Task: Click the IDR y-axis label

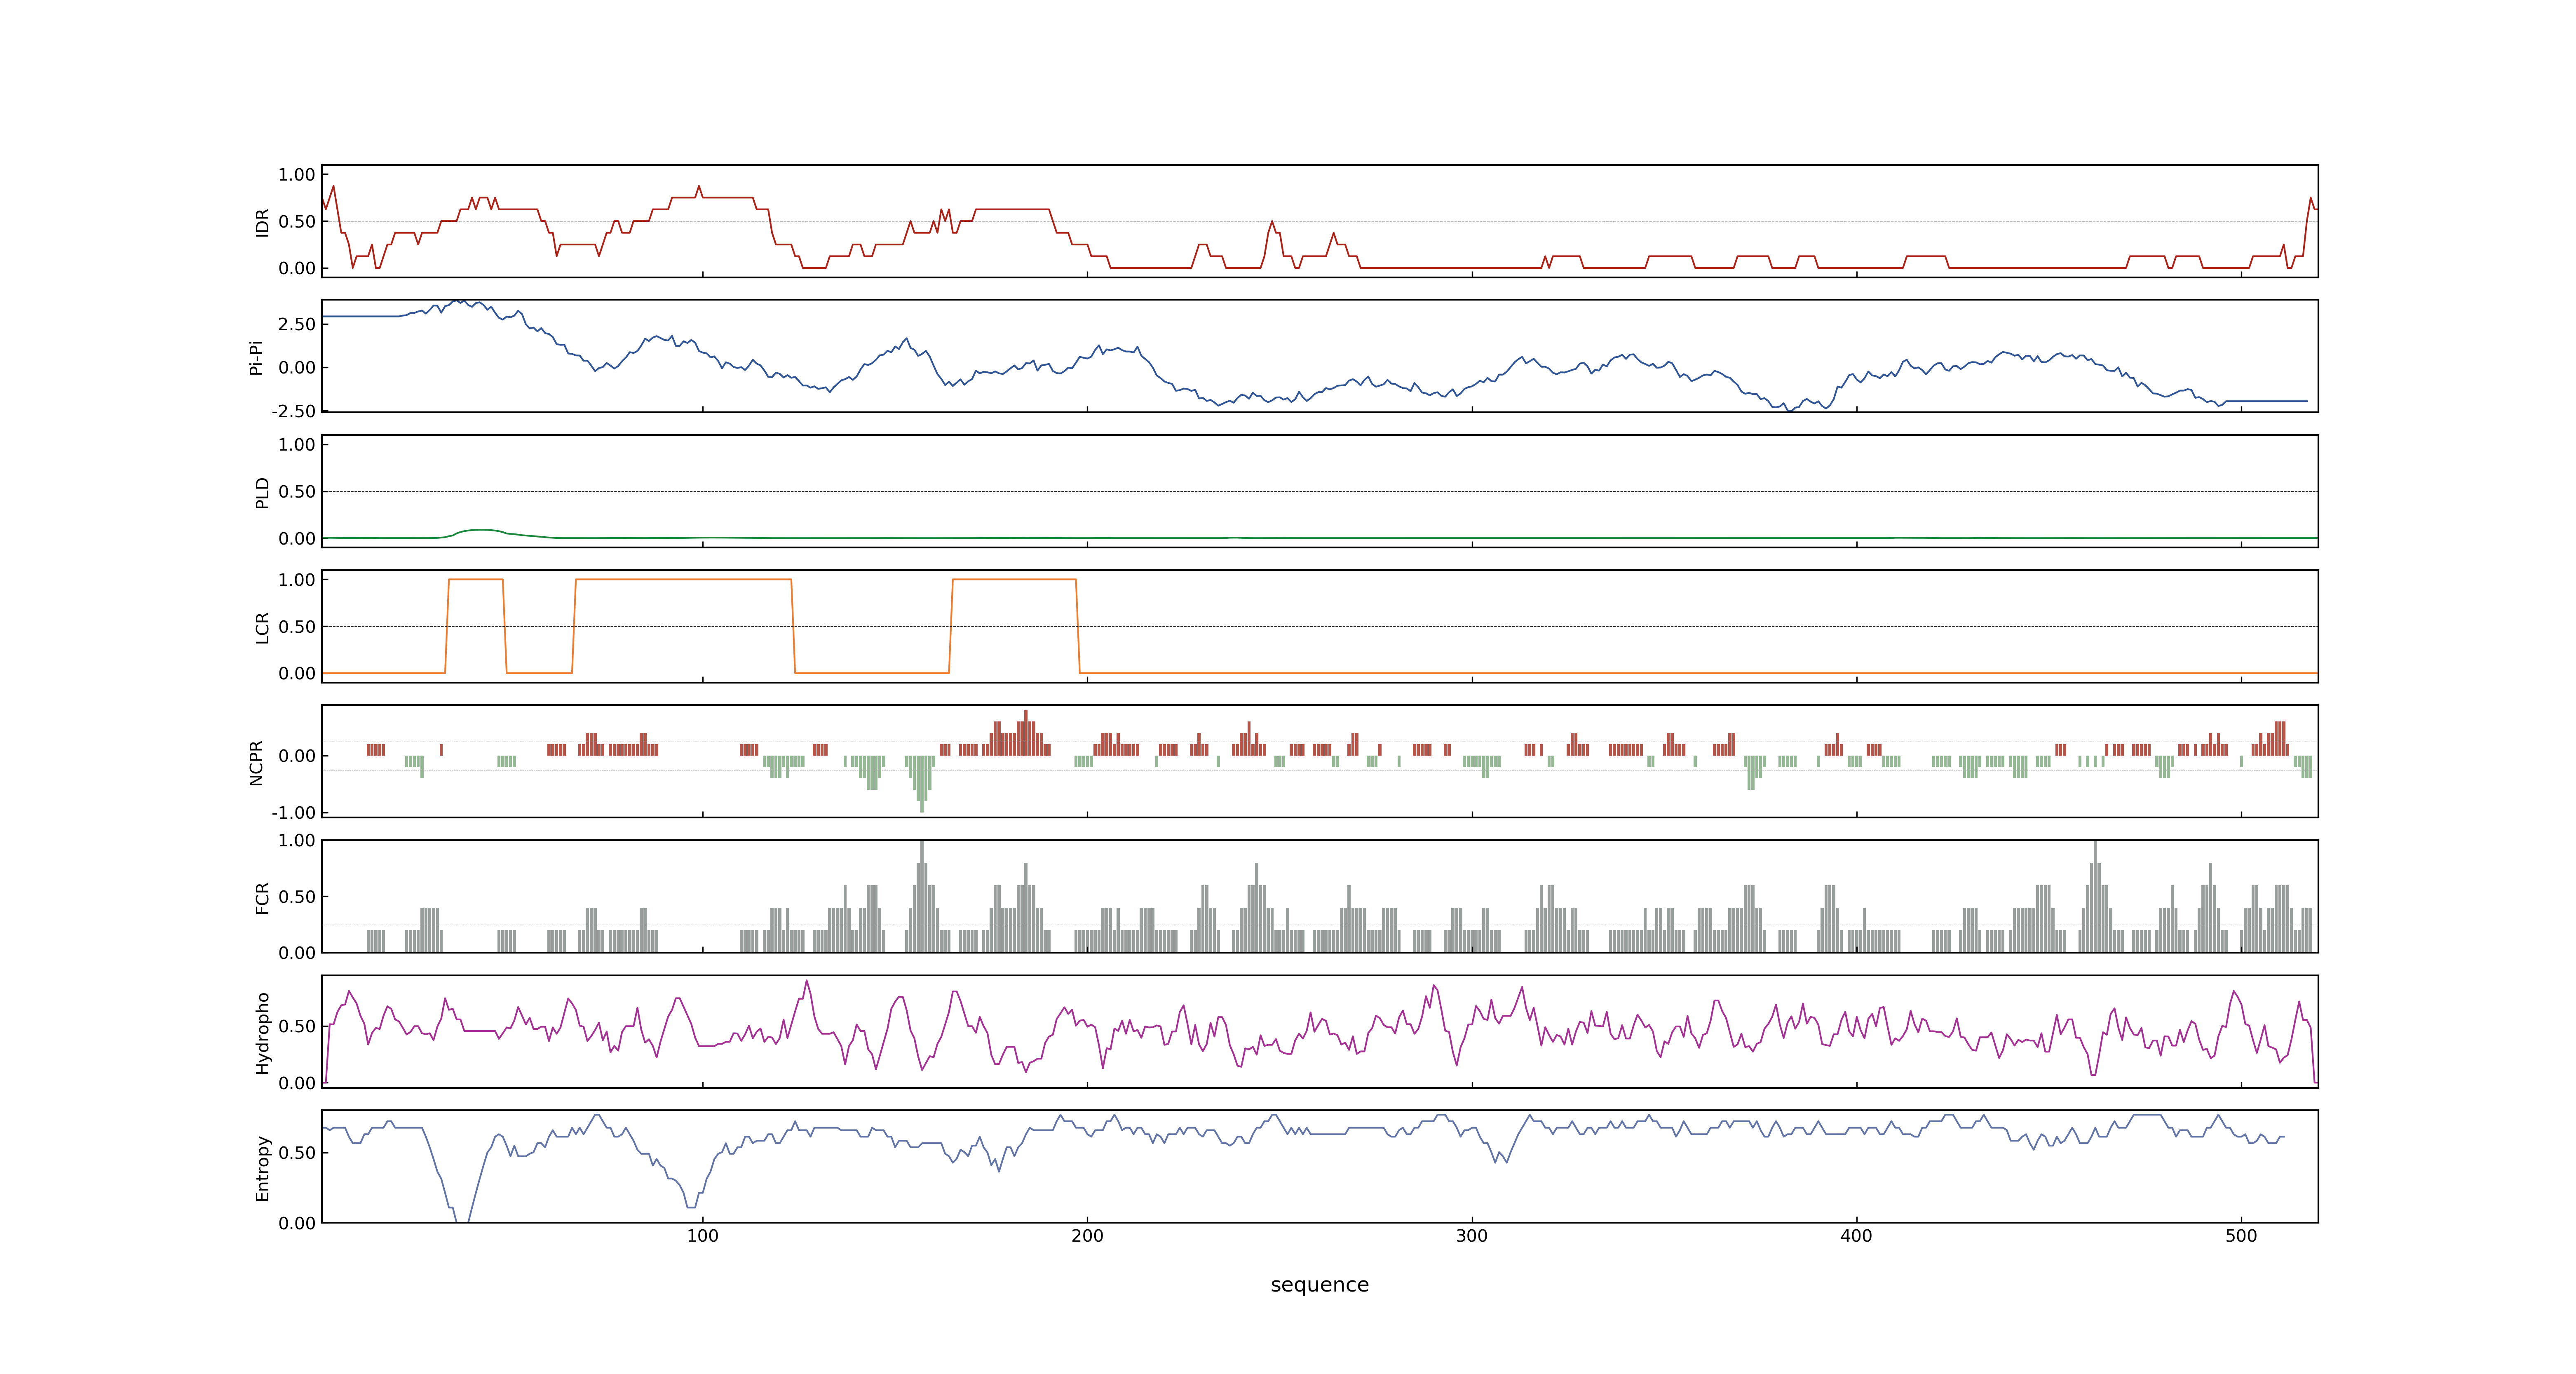Action: 262,222
